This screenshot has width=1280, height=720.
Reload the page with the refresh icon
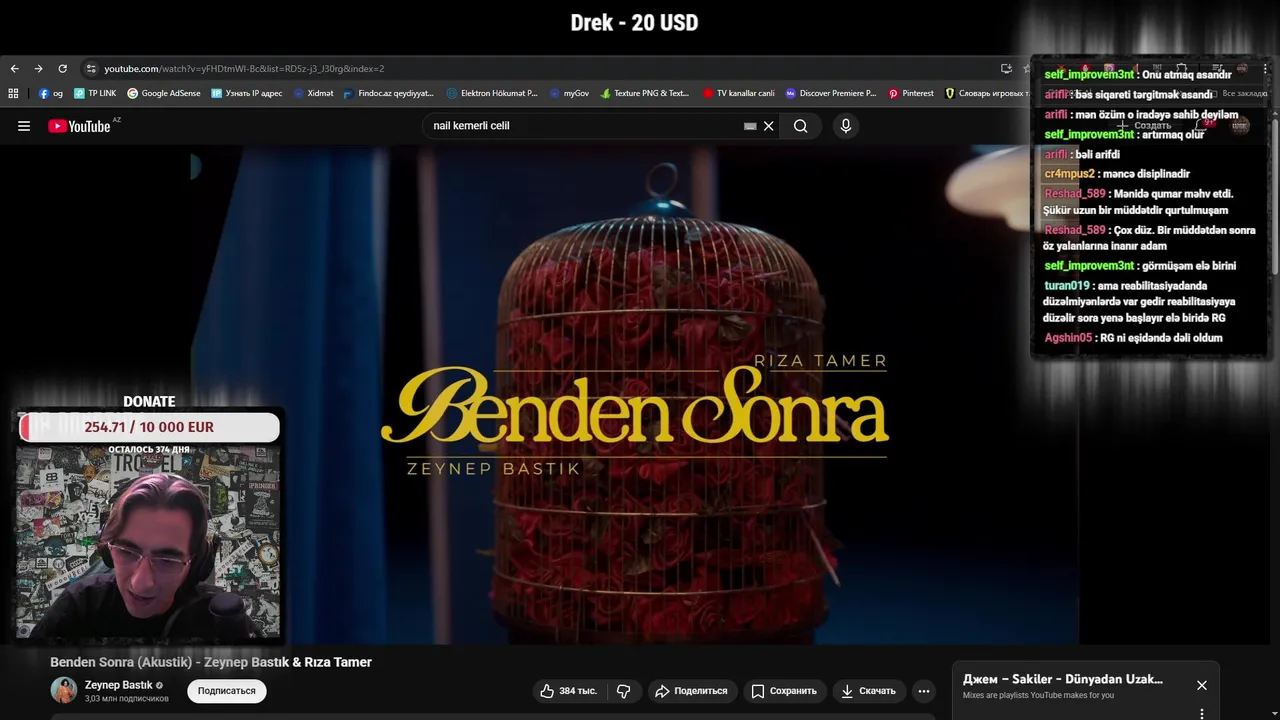pos(62,69)
